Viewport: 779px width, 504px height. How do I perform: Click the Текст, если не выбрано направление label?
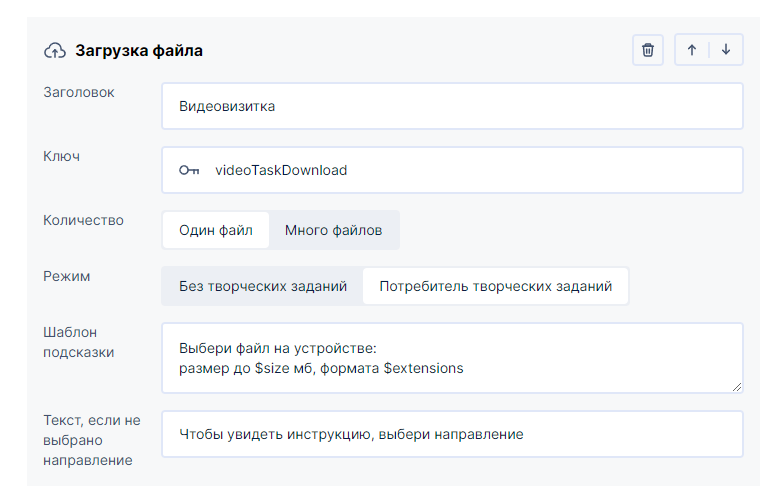pyautogui.click(x=92, y=440)
